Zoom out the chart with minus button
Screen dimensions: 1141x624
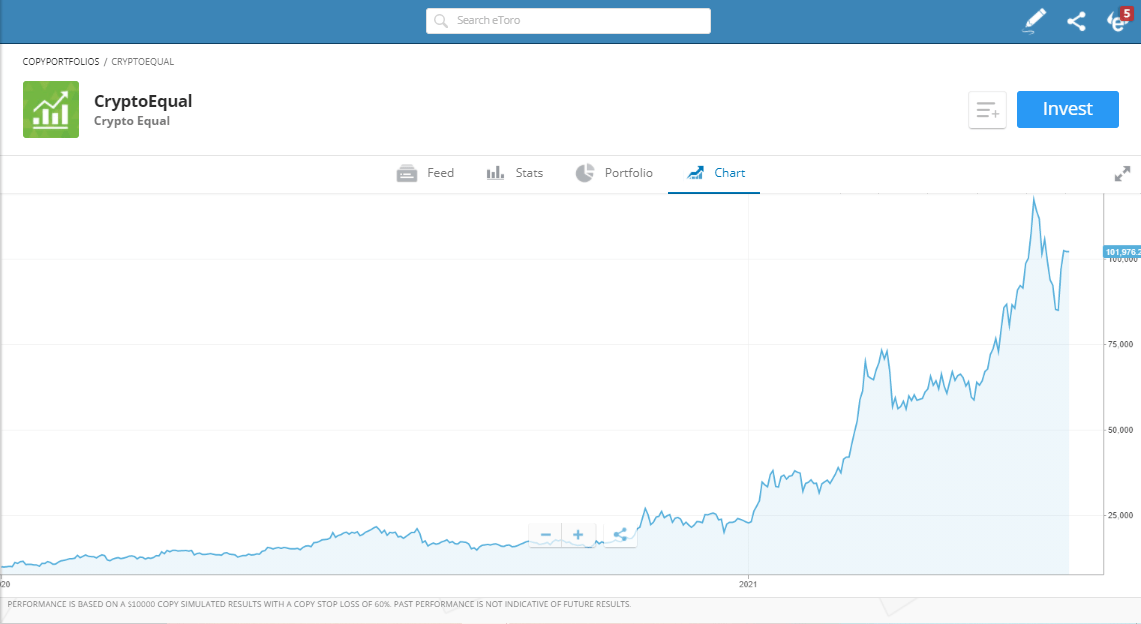tap(546, 535)
